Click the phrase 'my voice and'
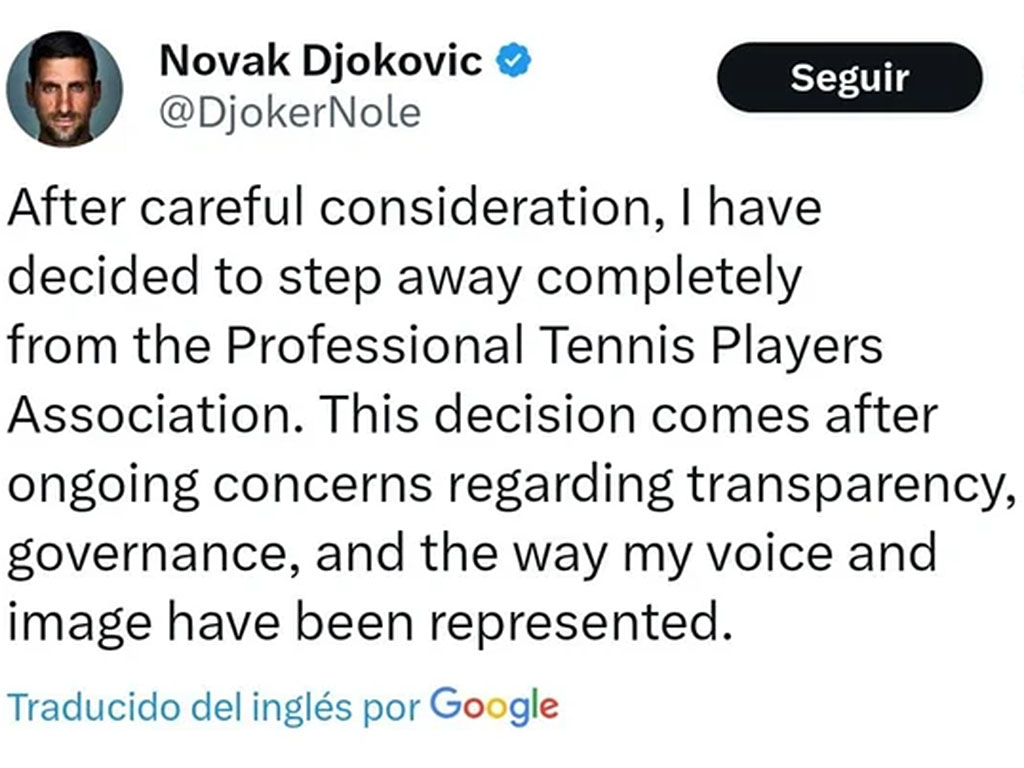Viewport: 1024px width, 768px height. (x=766, y=554)
